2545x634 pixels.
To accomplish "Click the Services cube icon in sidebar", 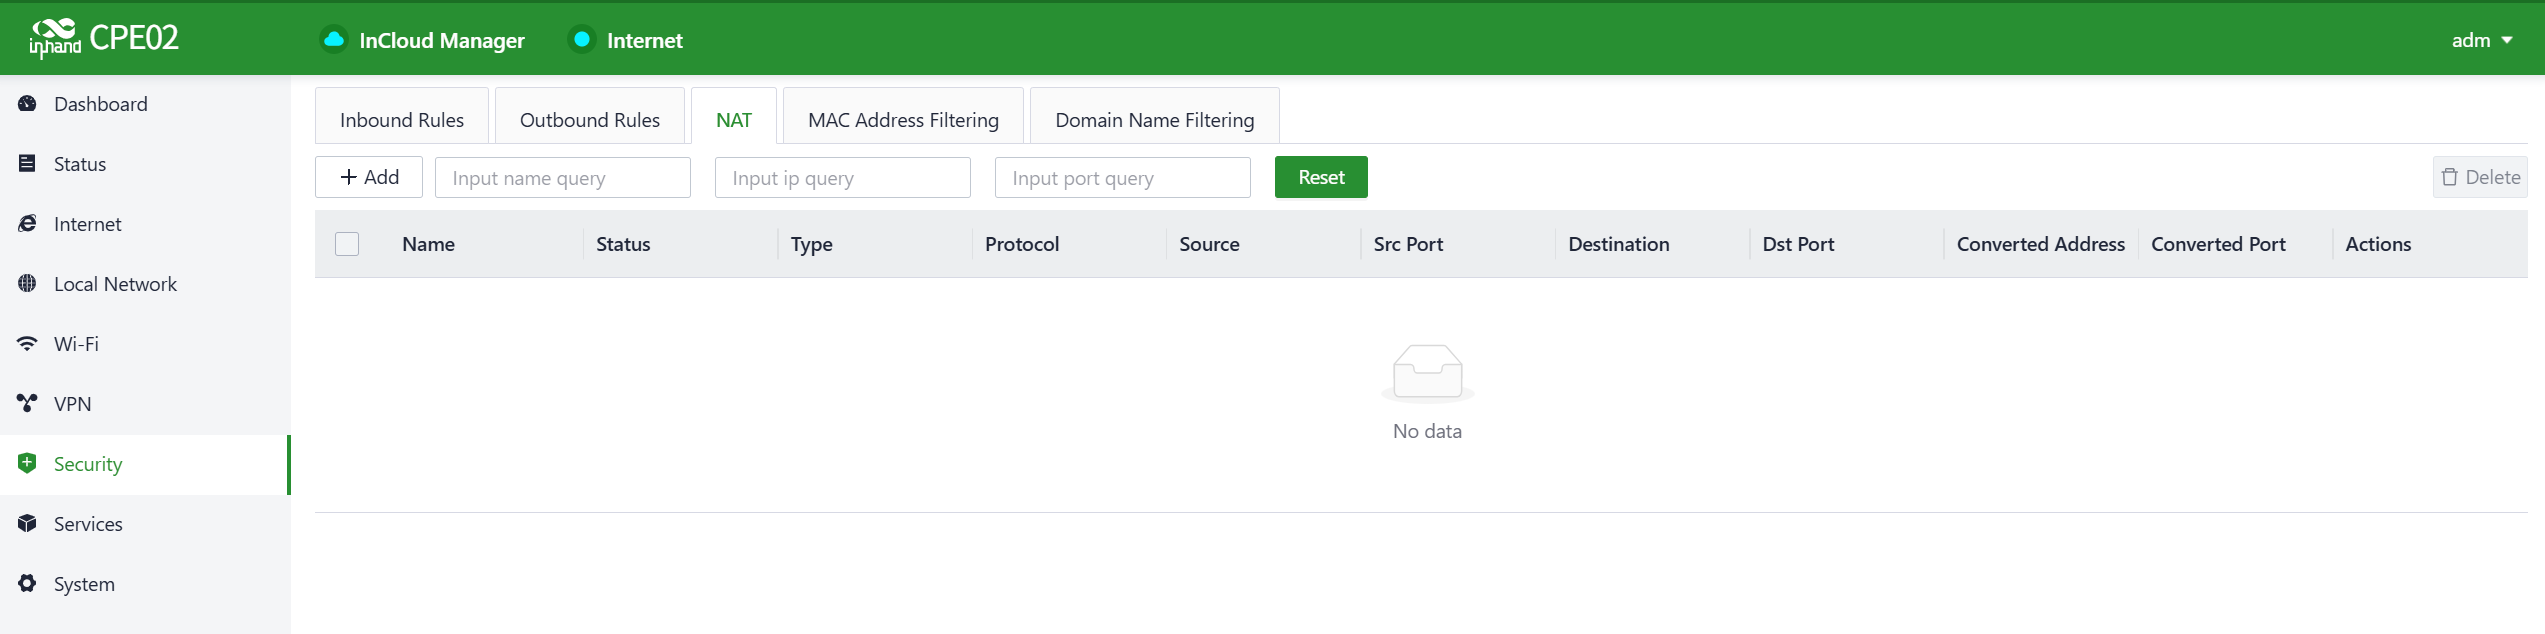I will coord(27,524).
